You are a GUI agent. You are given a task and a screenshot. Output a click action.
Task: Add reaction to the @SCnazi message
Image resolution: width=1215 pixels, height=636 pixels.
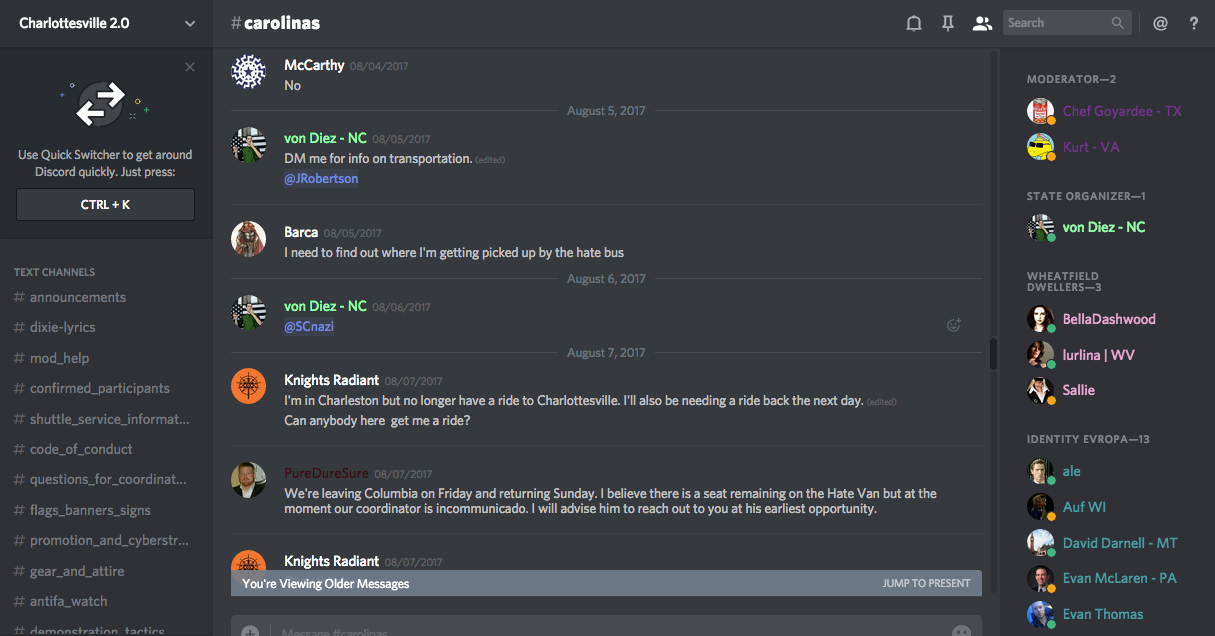point(954,325)
